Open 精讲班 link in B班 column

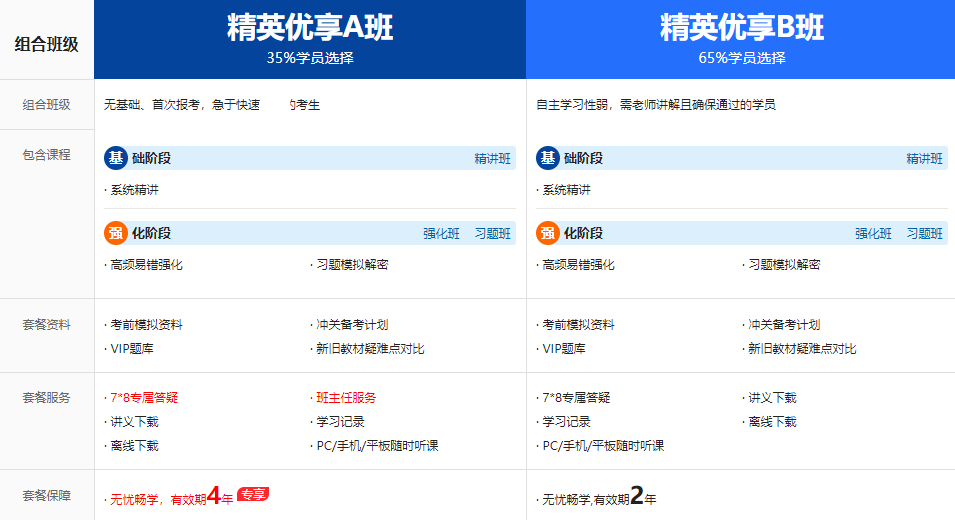(x=924, y=158)
